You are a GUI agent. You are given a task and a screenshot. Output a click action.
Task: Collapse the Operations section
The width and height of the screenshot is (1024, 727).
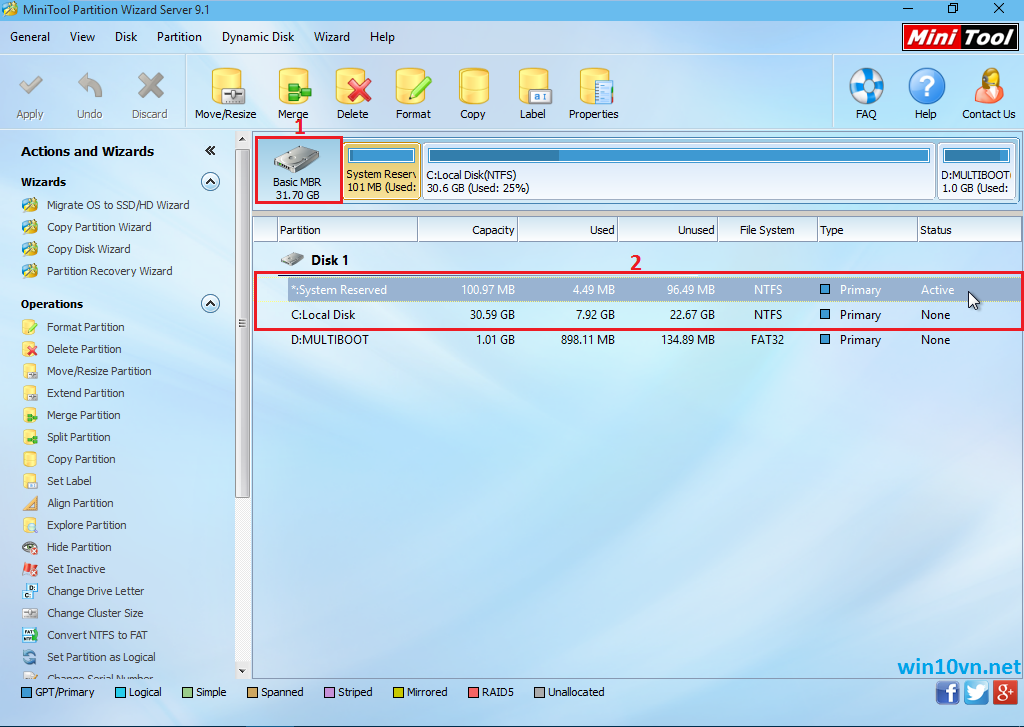tap(210, 304)
